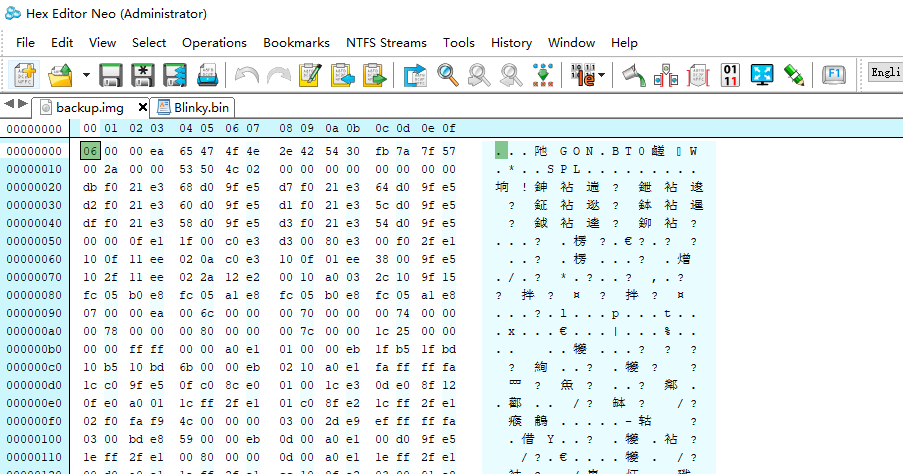Viewport: 903px width, 474px height.
Task: Undo the last change
Action: pyautogui.click(x=247, y=75)
